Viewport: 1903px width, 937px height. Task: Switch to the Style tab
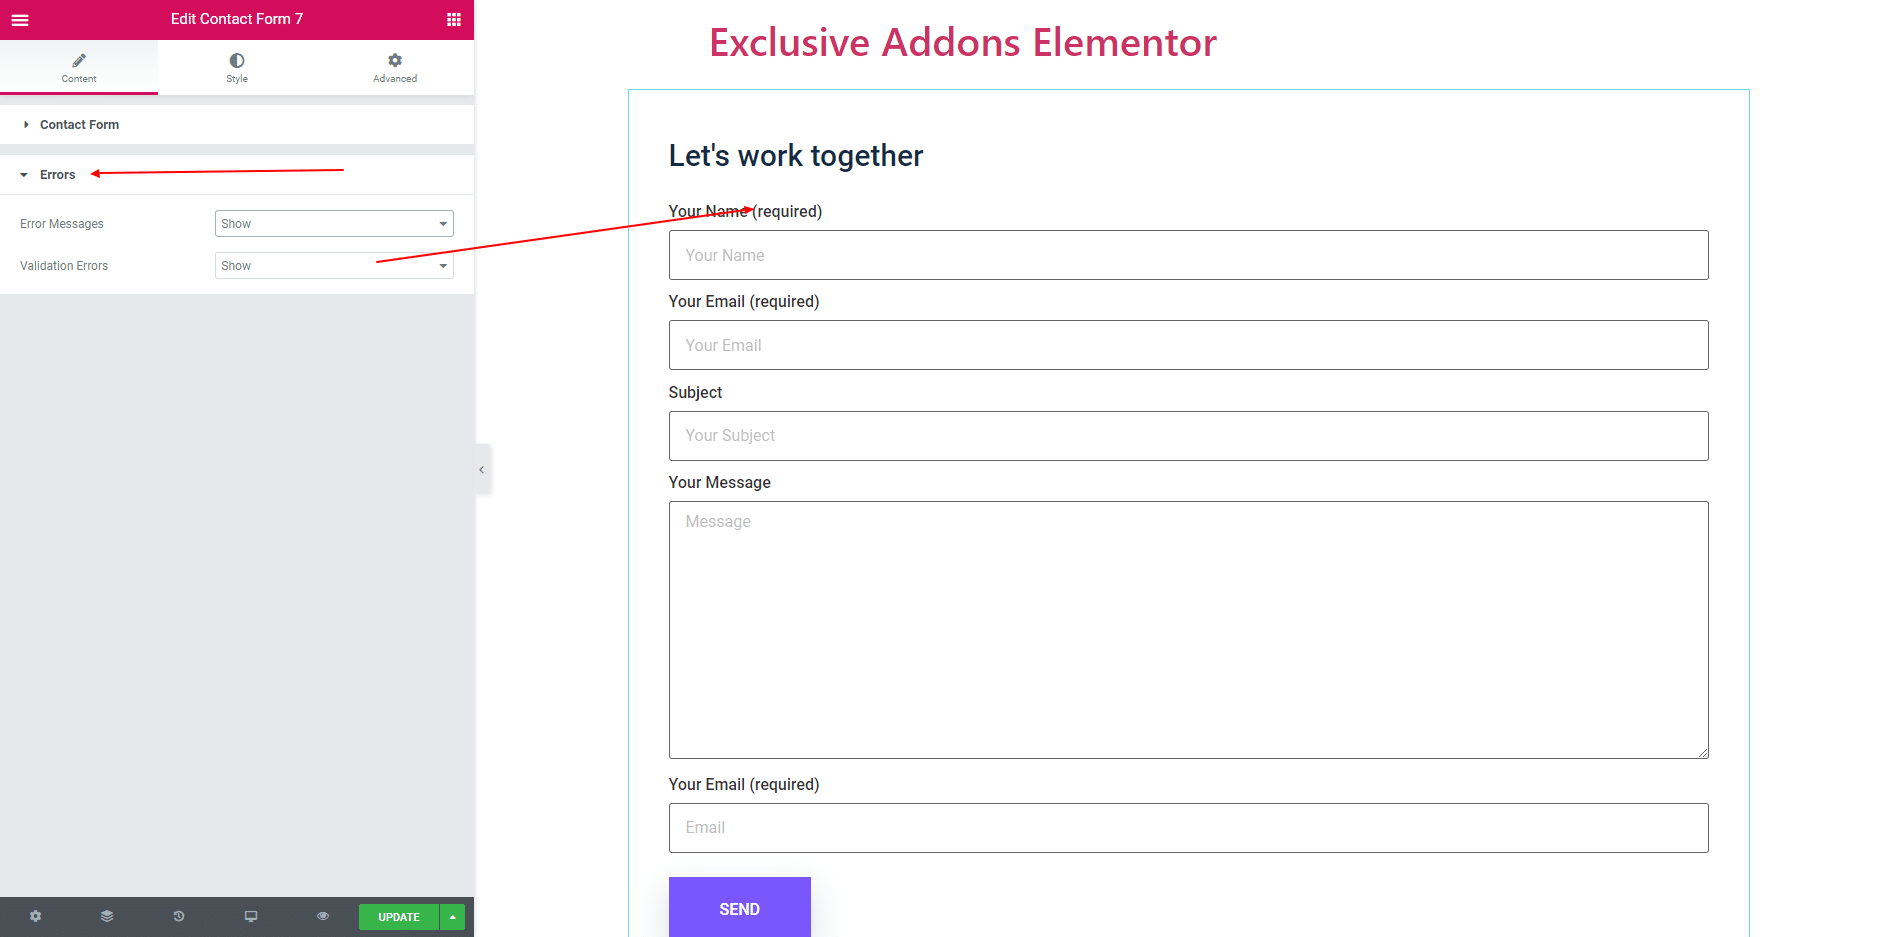pyautogui.click(x=237, y=68)
